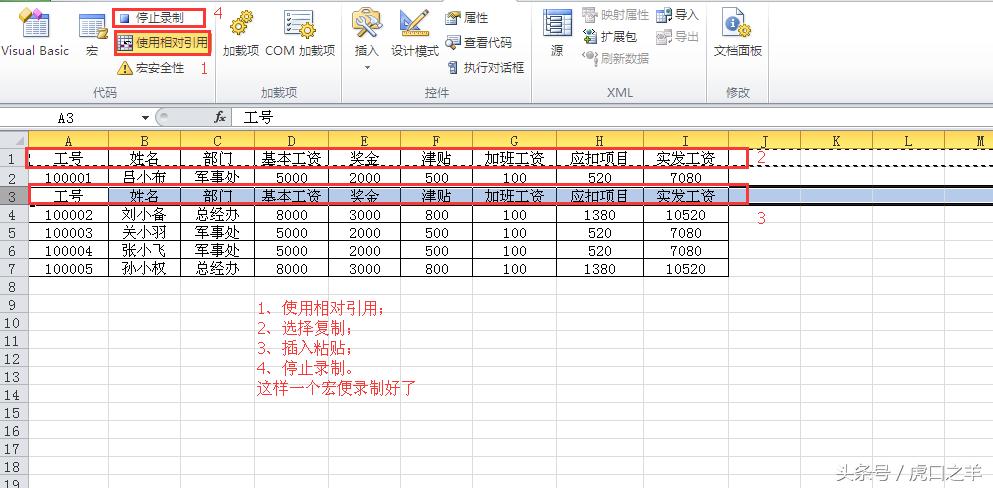Click cell B2 吕小布

pos(144,178)
